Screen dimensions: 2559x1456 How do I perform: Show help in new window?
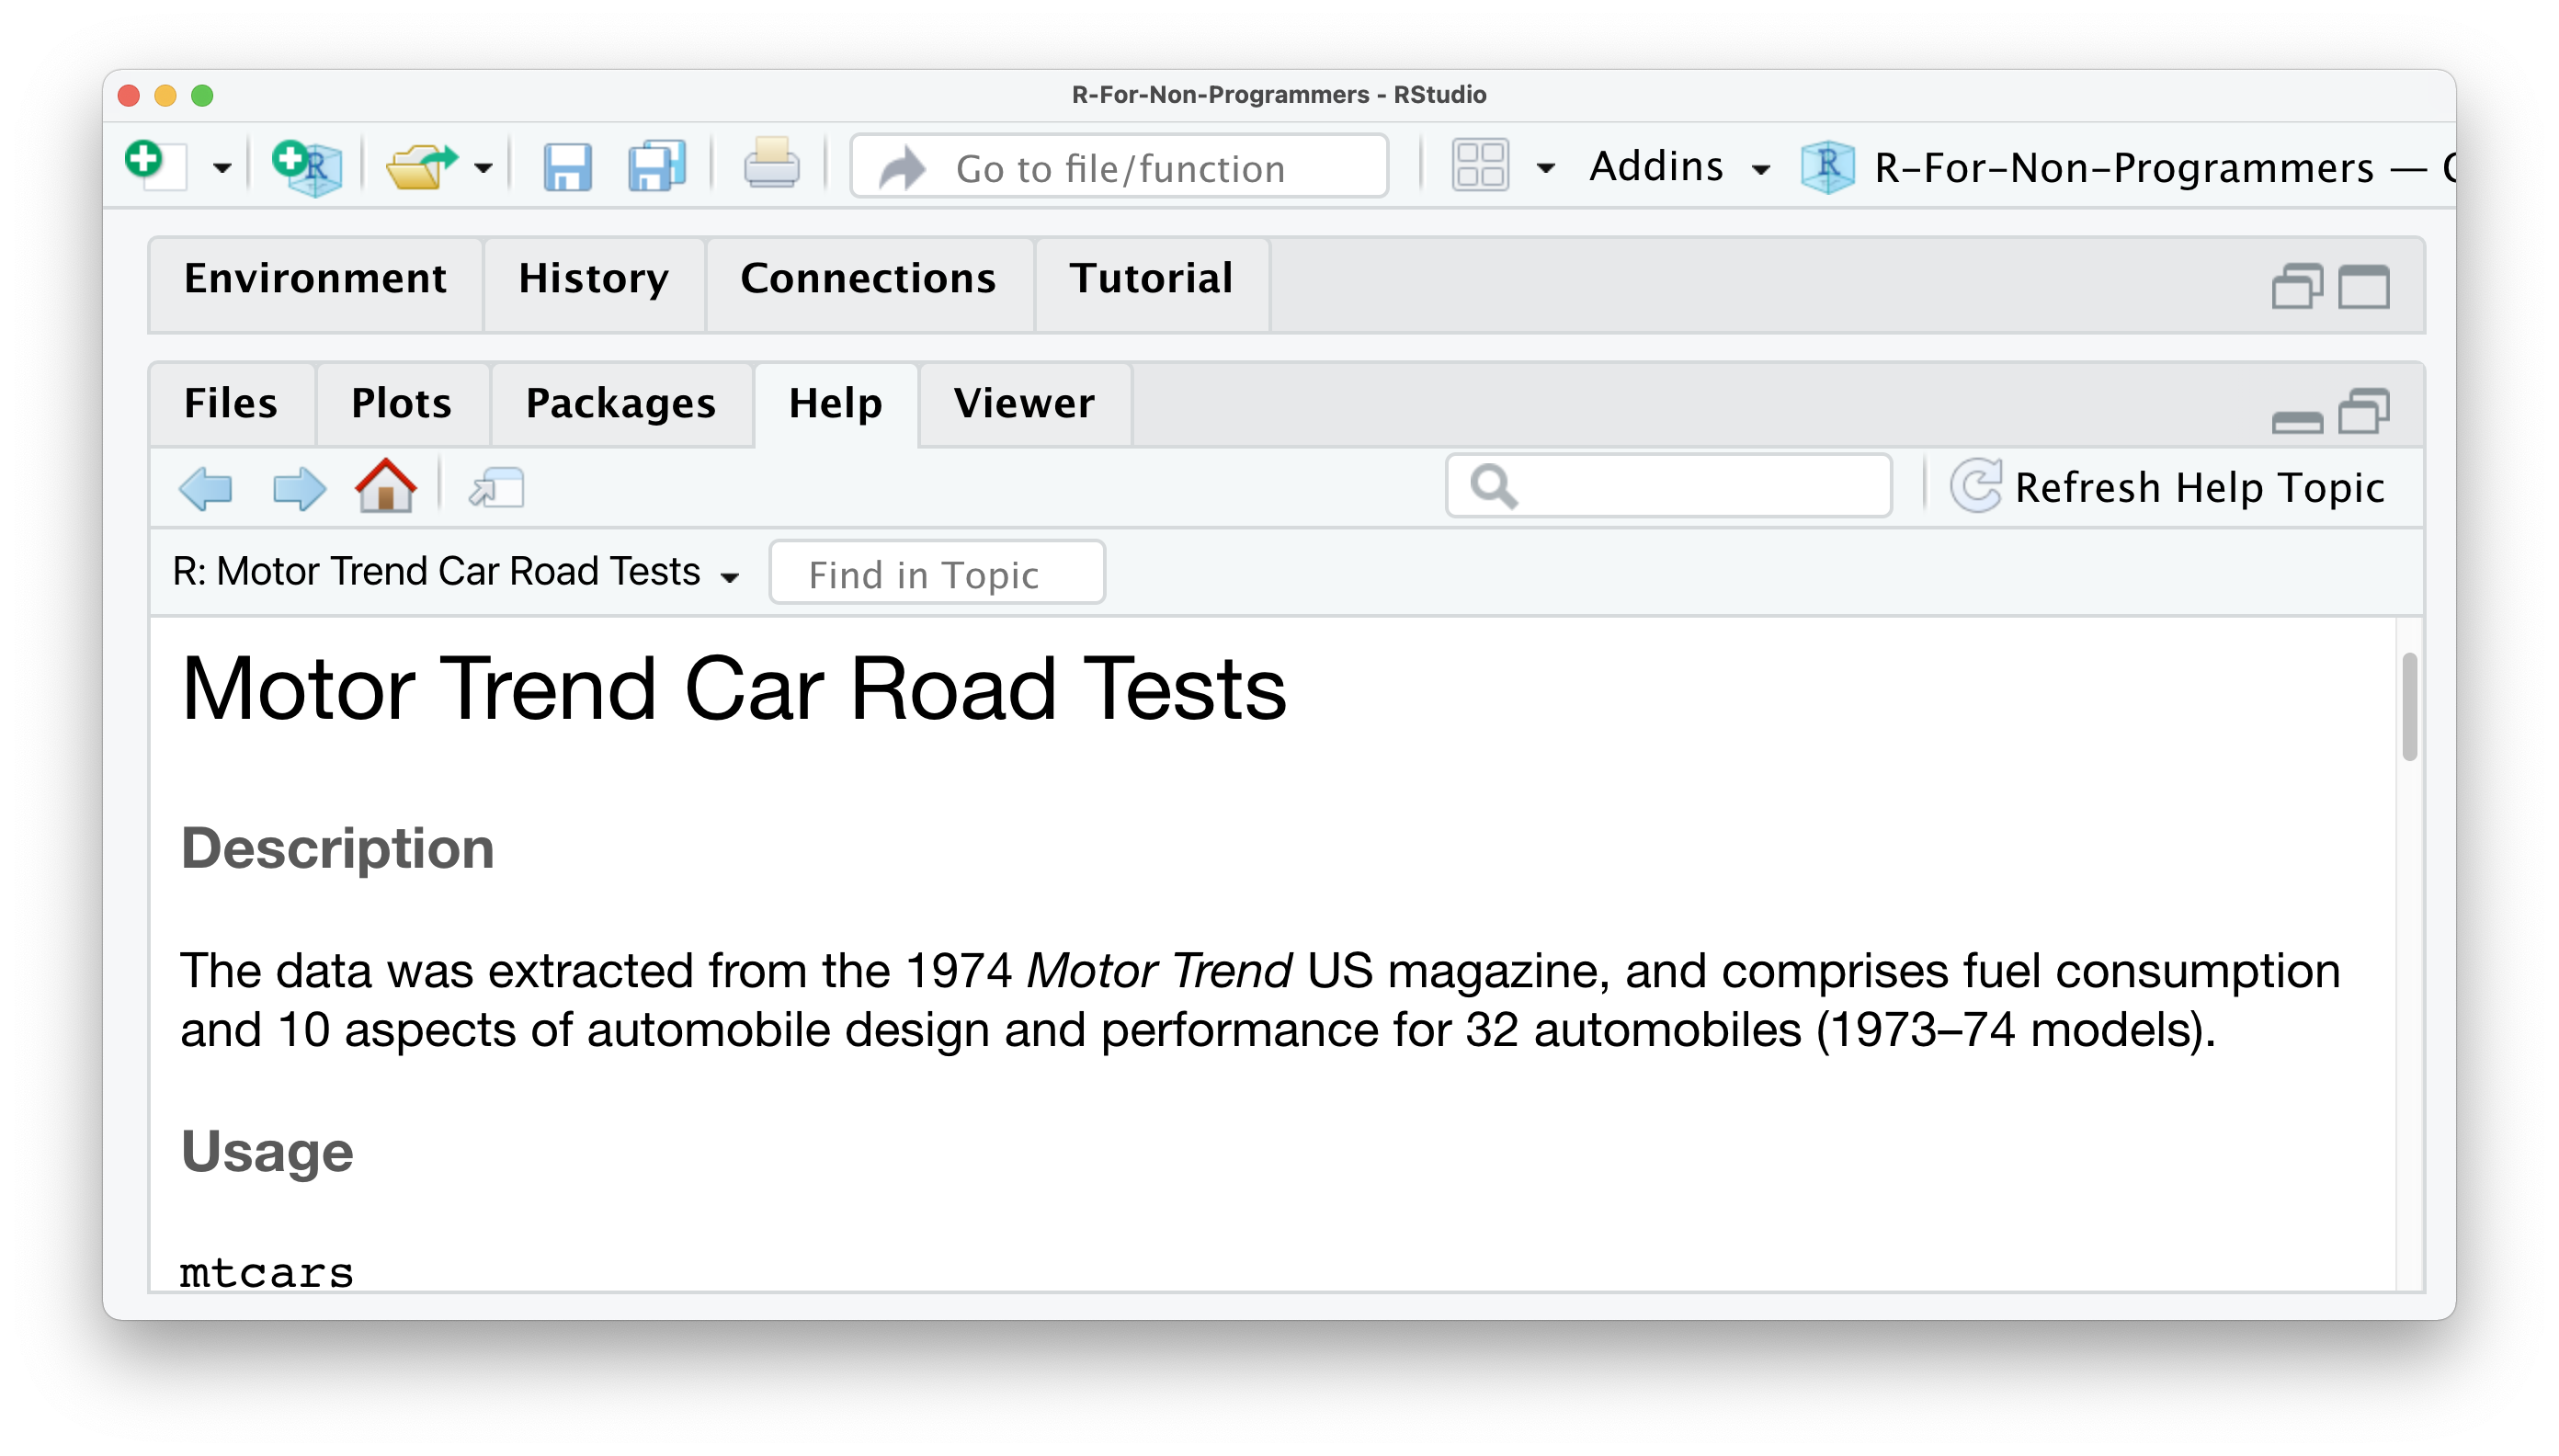tap(497, 488)
